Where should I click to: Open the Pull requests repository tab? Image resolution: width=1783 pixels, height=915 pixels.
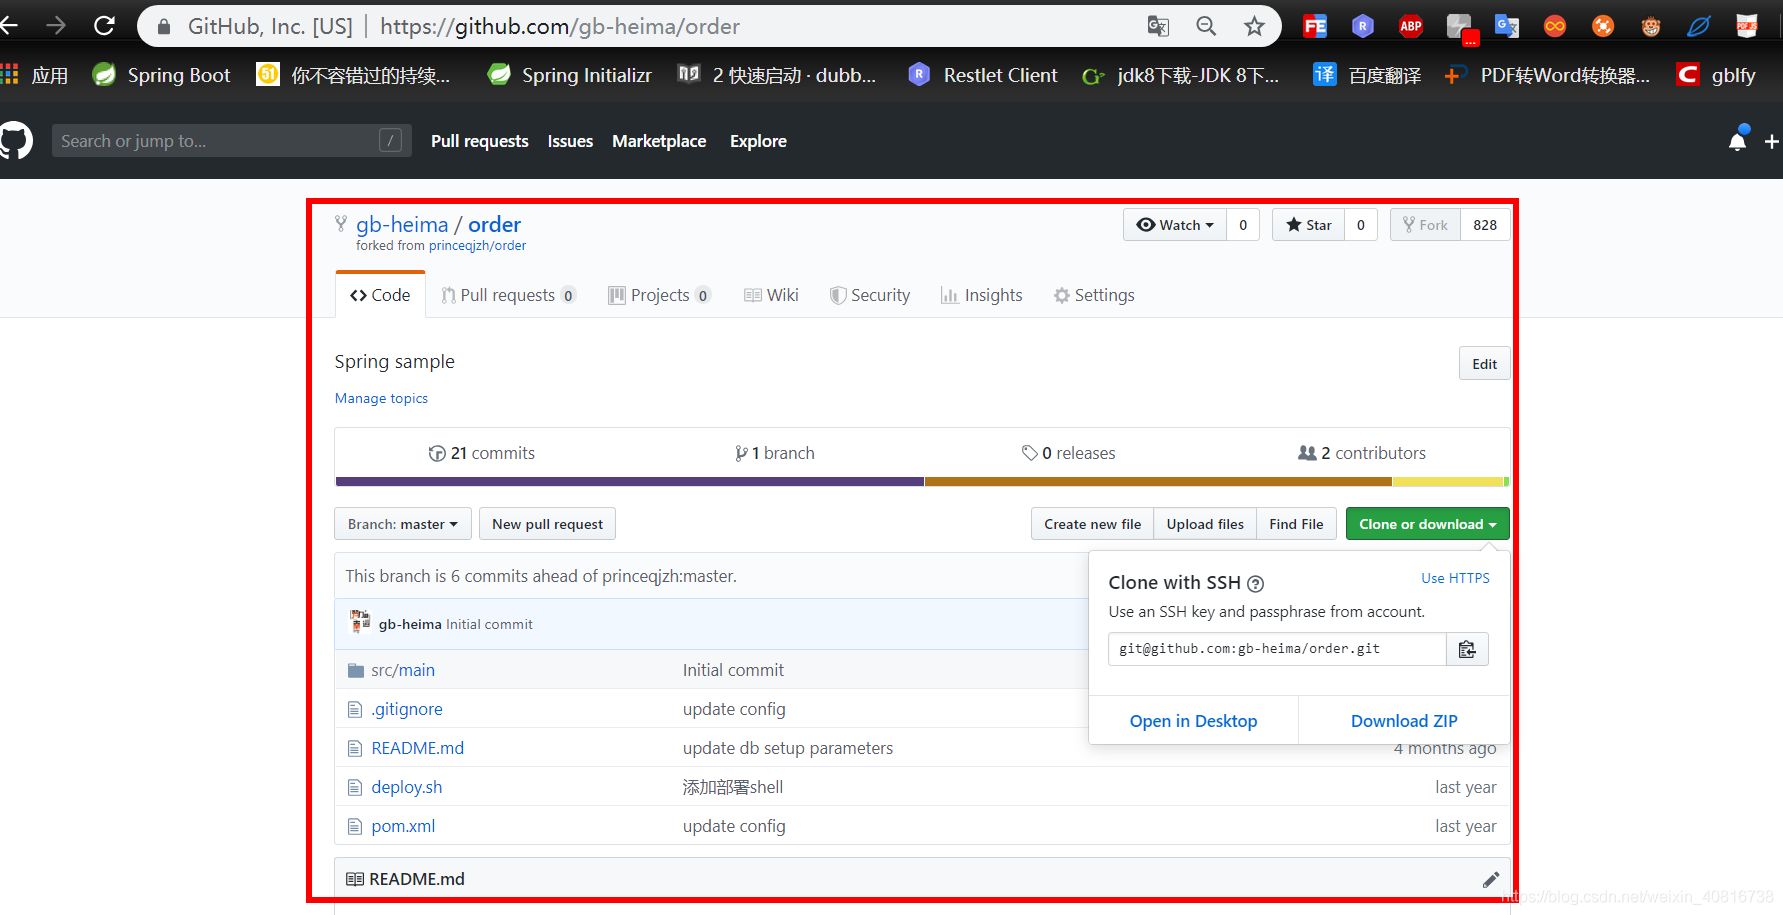click(508, 295)
